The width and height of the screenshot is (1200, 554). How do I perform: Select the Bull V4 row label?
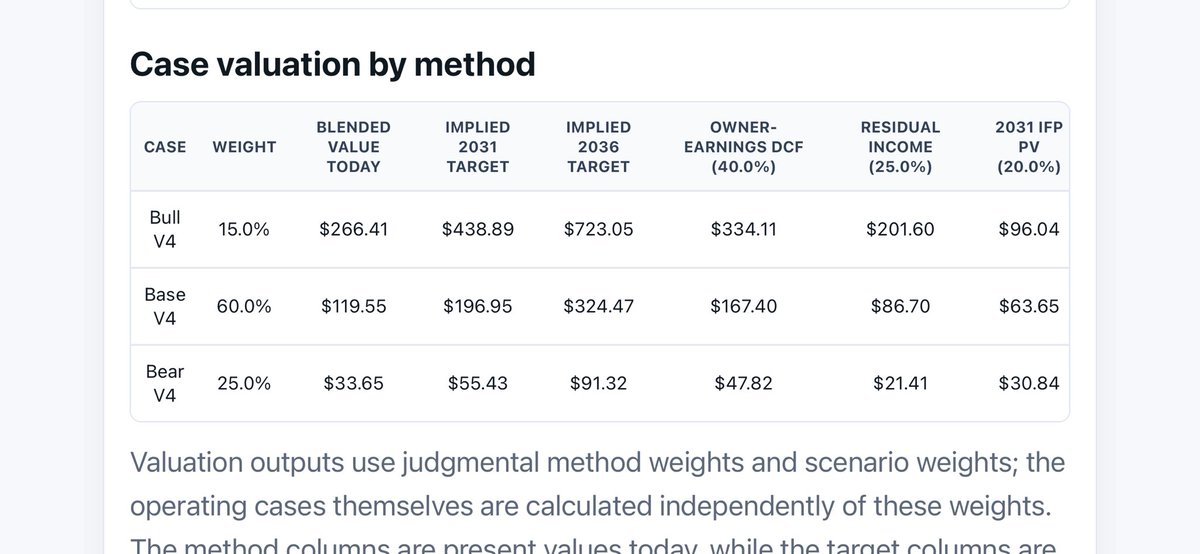(x=165, y=229)
